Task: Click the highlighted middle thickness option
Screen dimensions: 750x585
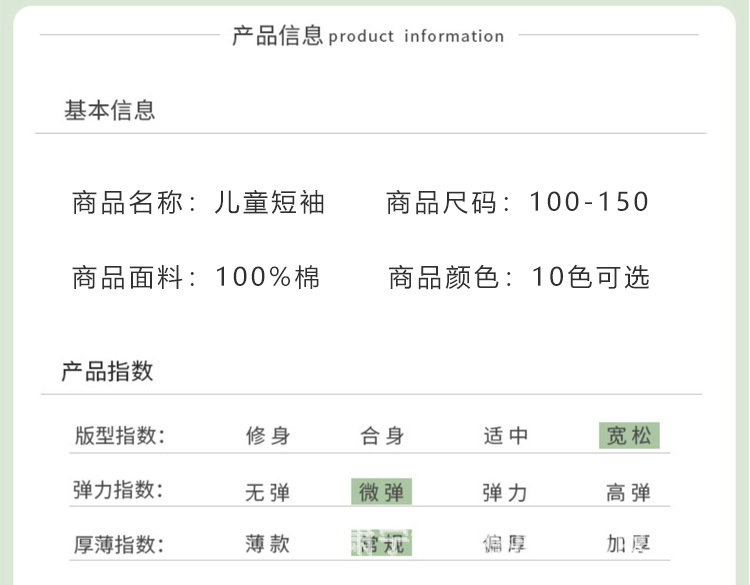Action: pos(382,545)
